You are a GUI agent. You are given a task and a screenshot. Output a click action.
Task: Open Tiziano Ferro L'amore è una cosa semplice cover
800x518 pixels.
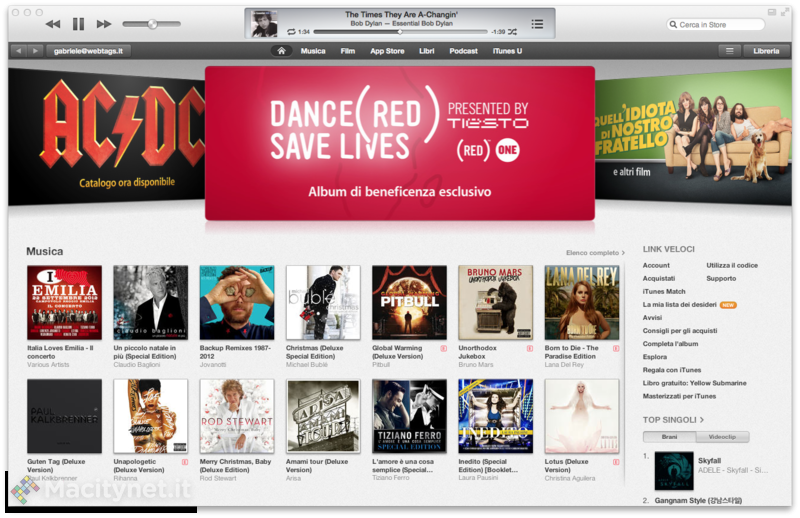pyautogui.click(x=409, y=416)
